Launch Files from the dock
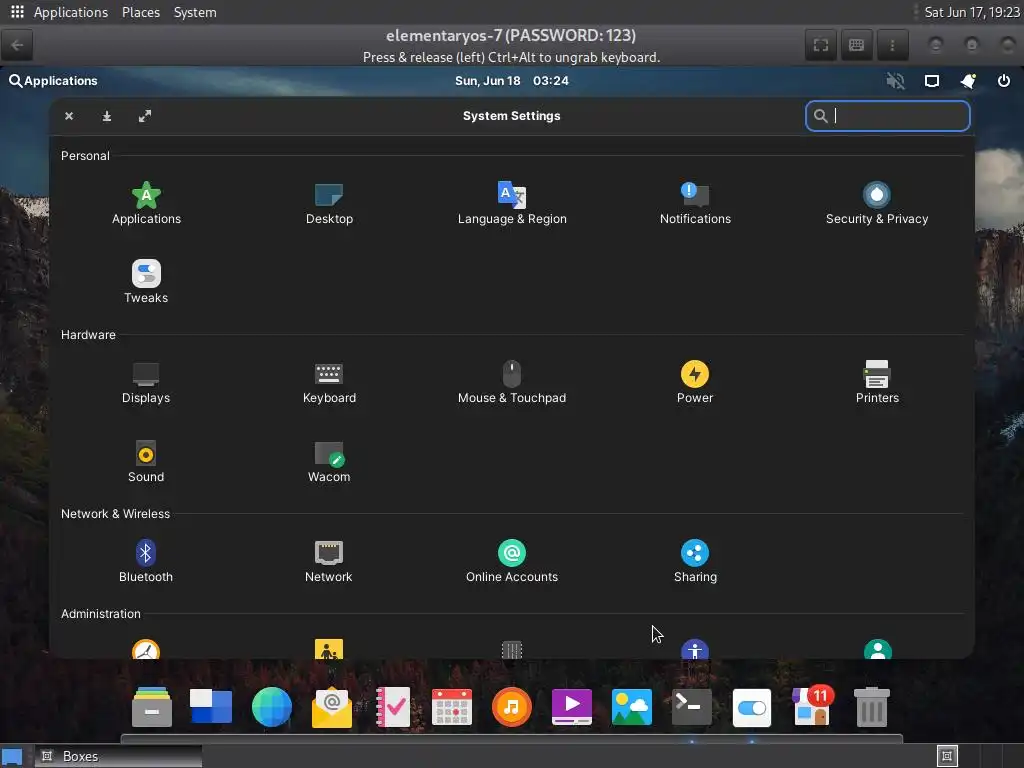1024x768 pixels. [x=152, y=707]
